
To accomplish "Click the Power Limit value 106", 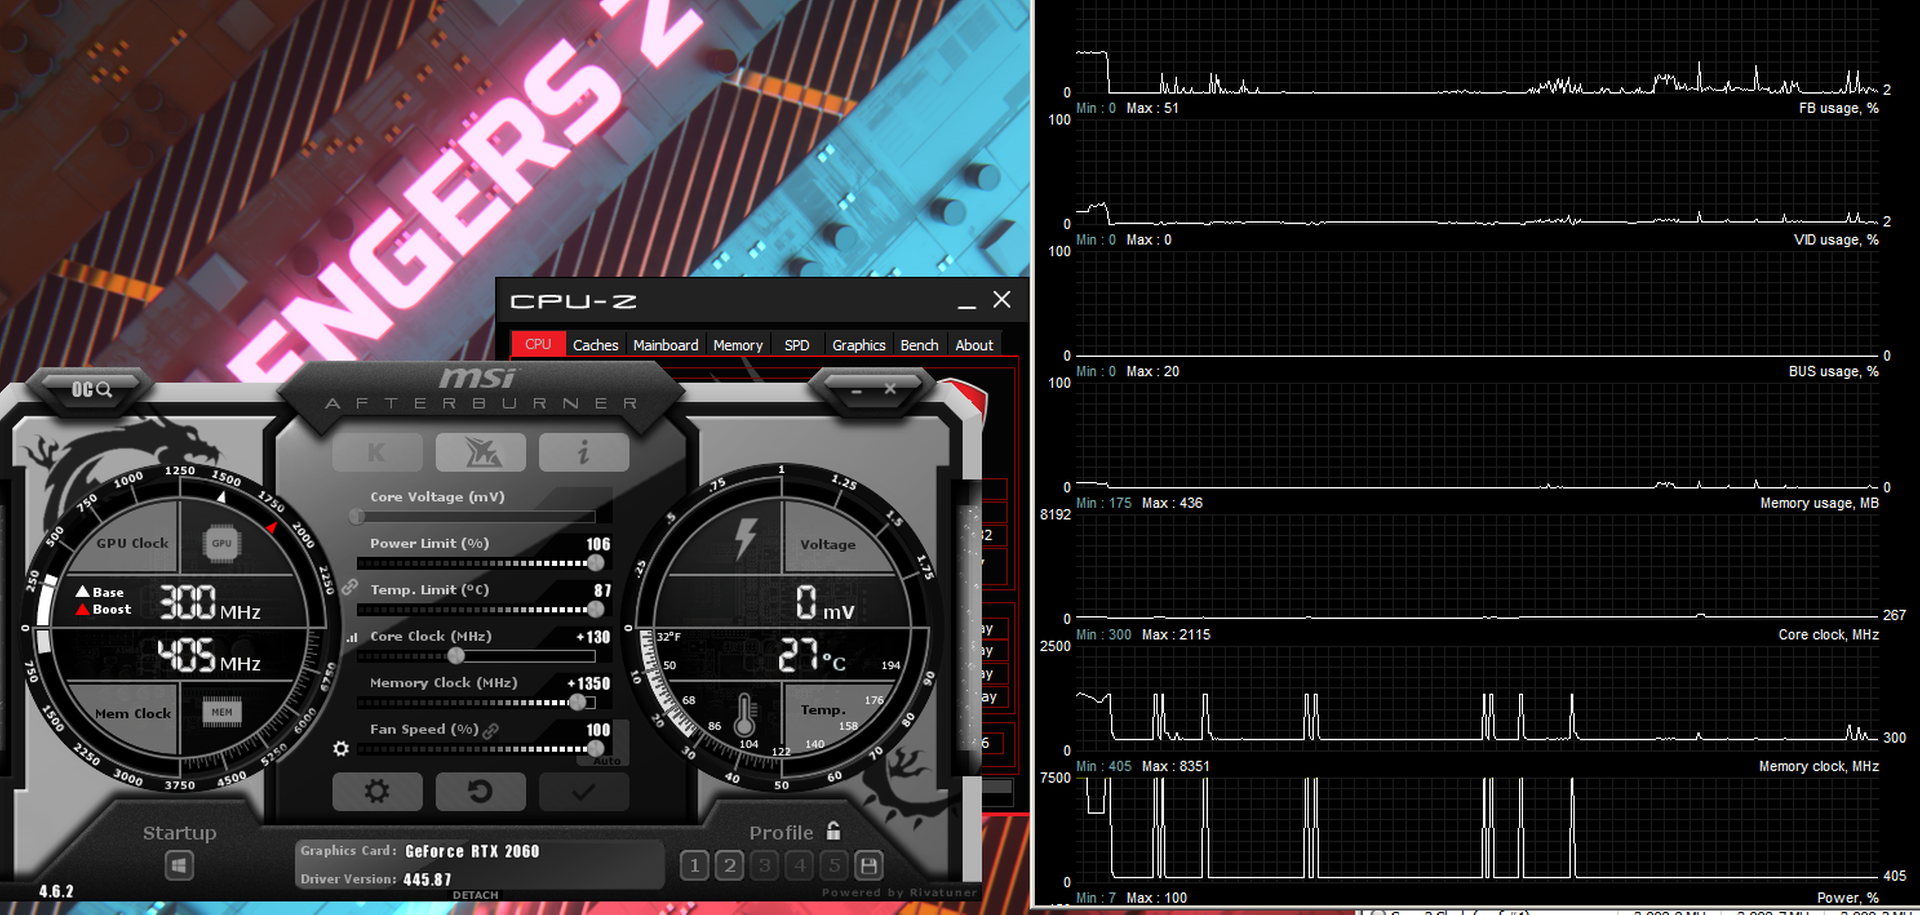I will (598, 544).
